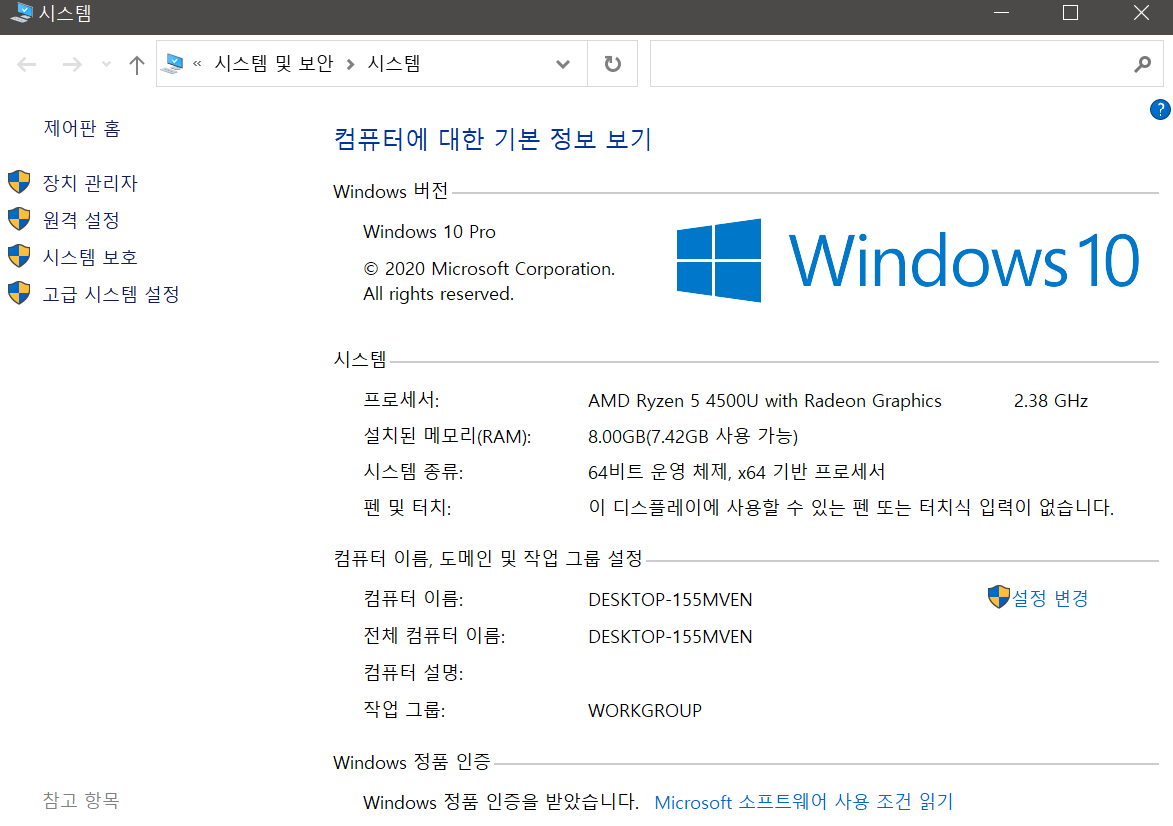Image resolution: width=1173 pixels, height=826 pixels.
Task: Click the Windows 10 logo image
Action: pos(907,260)
